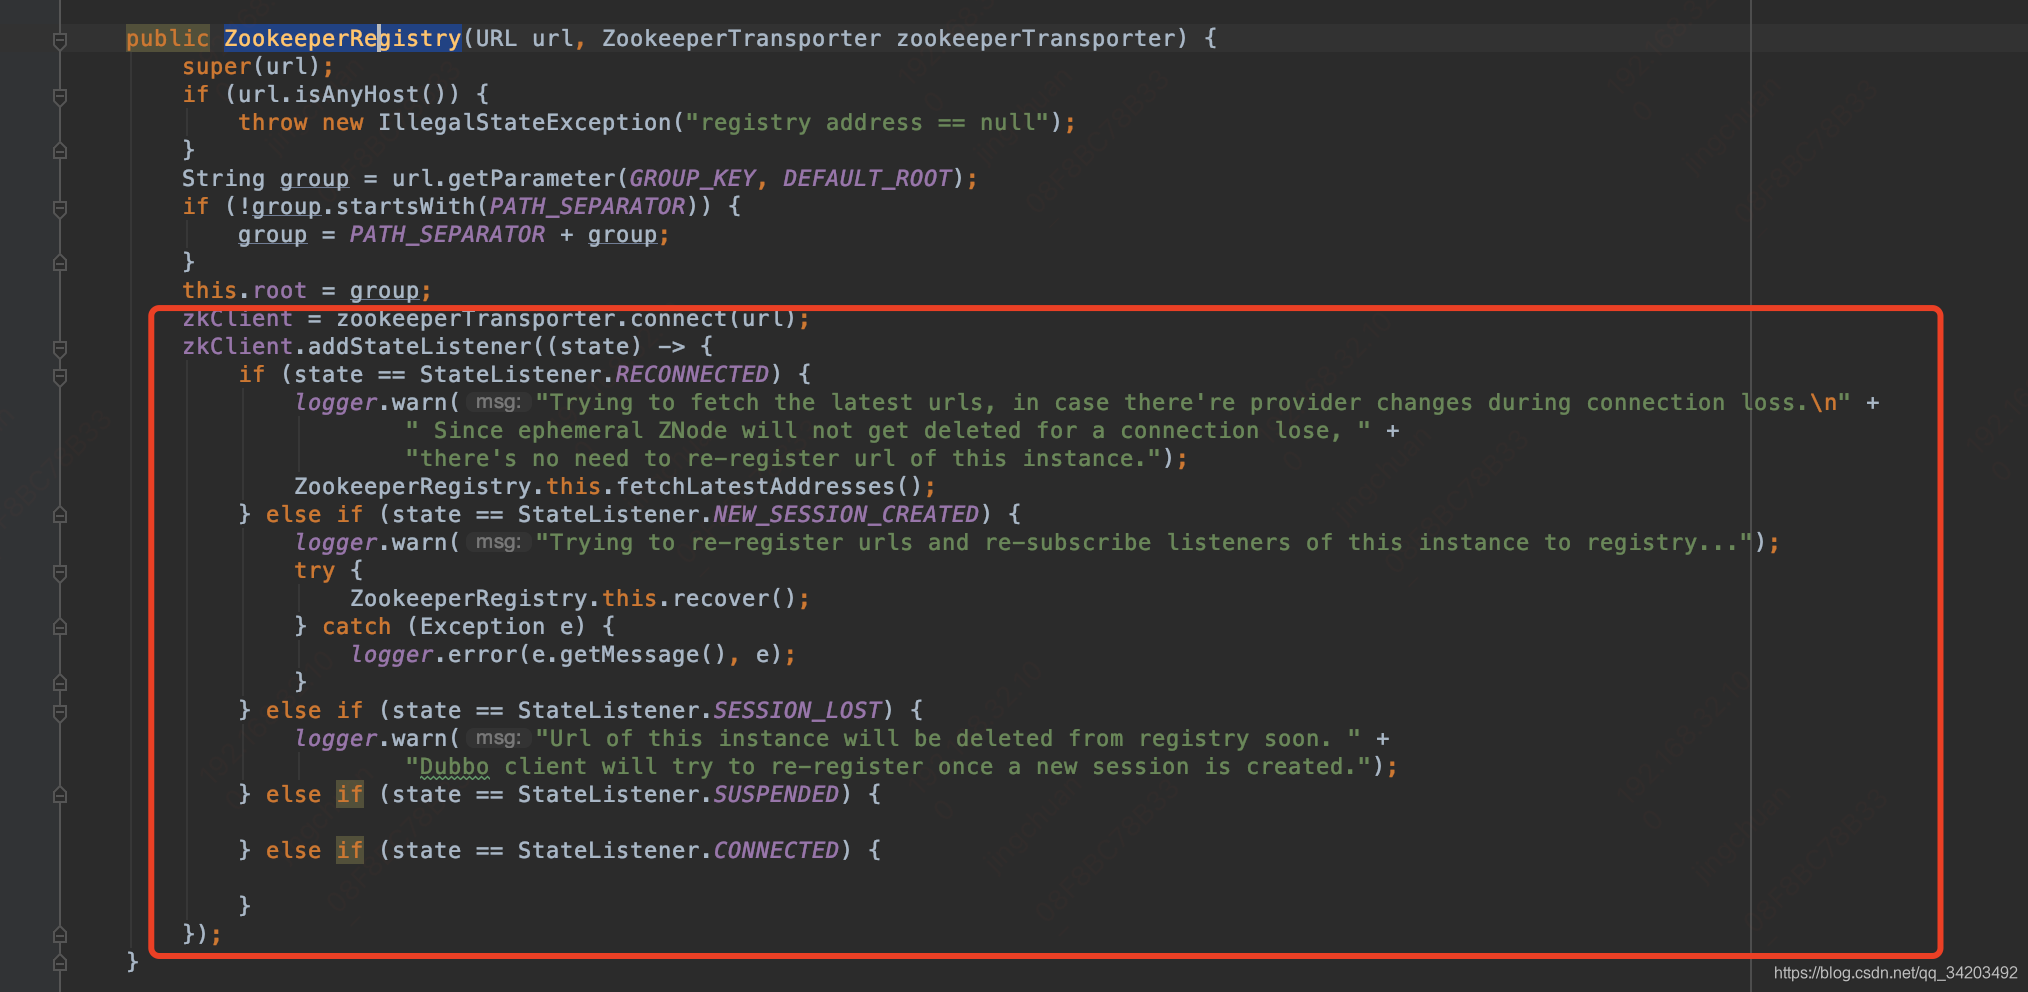Collapse the StateListener.RECONNECTED if block

(60, 376)
